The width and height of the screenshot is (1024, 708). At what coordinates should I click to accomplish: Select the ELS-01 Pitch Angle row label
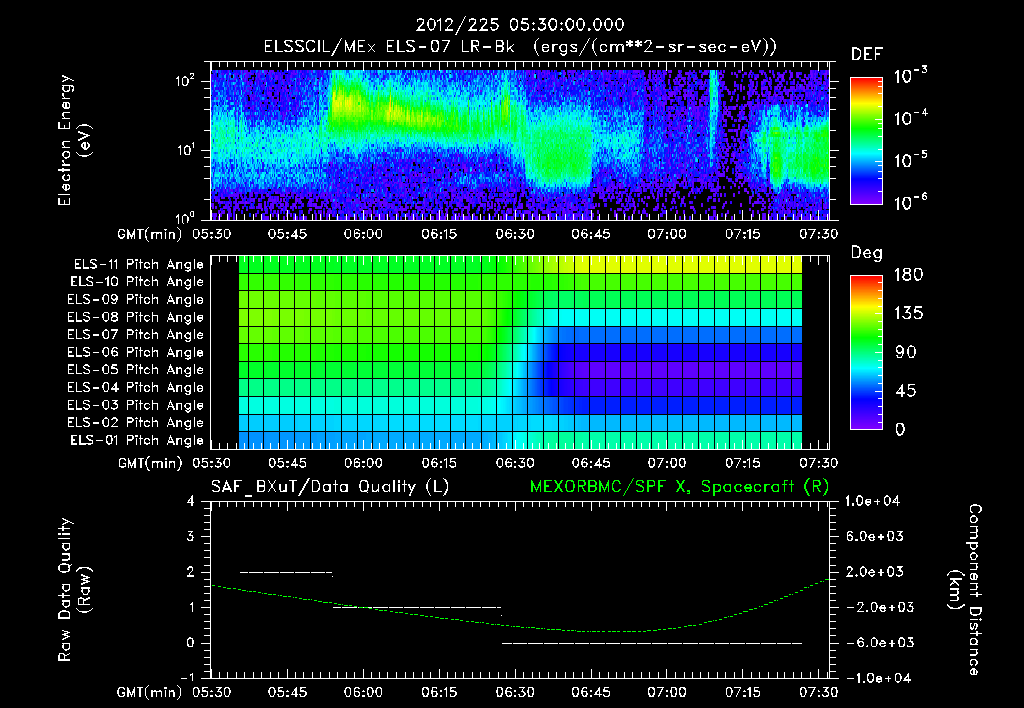(x=137, y=440)
